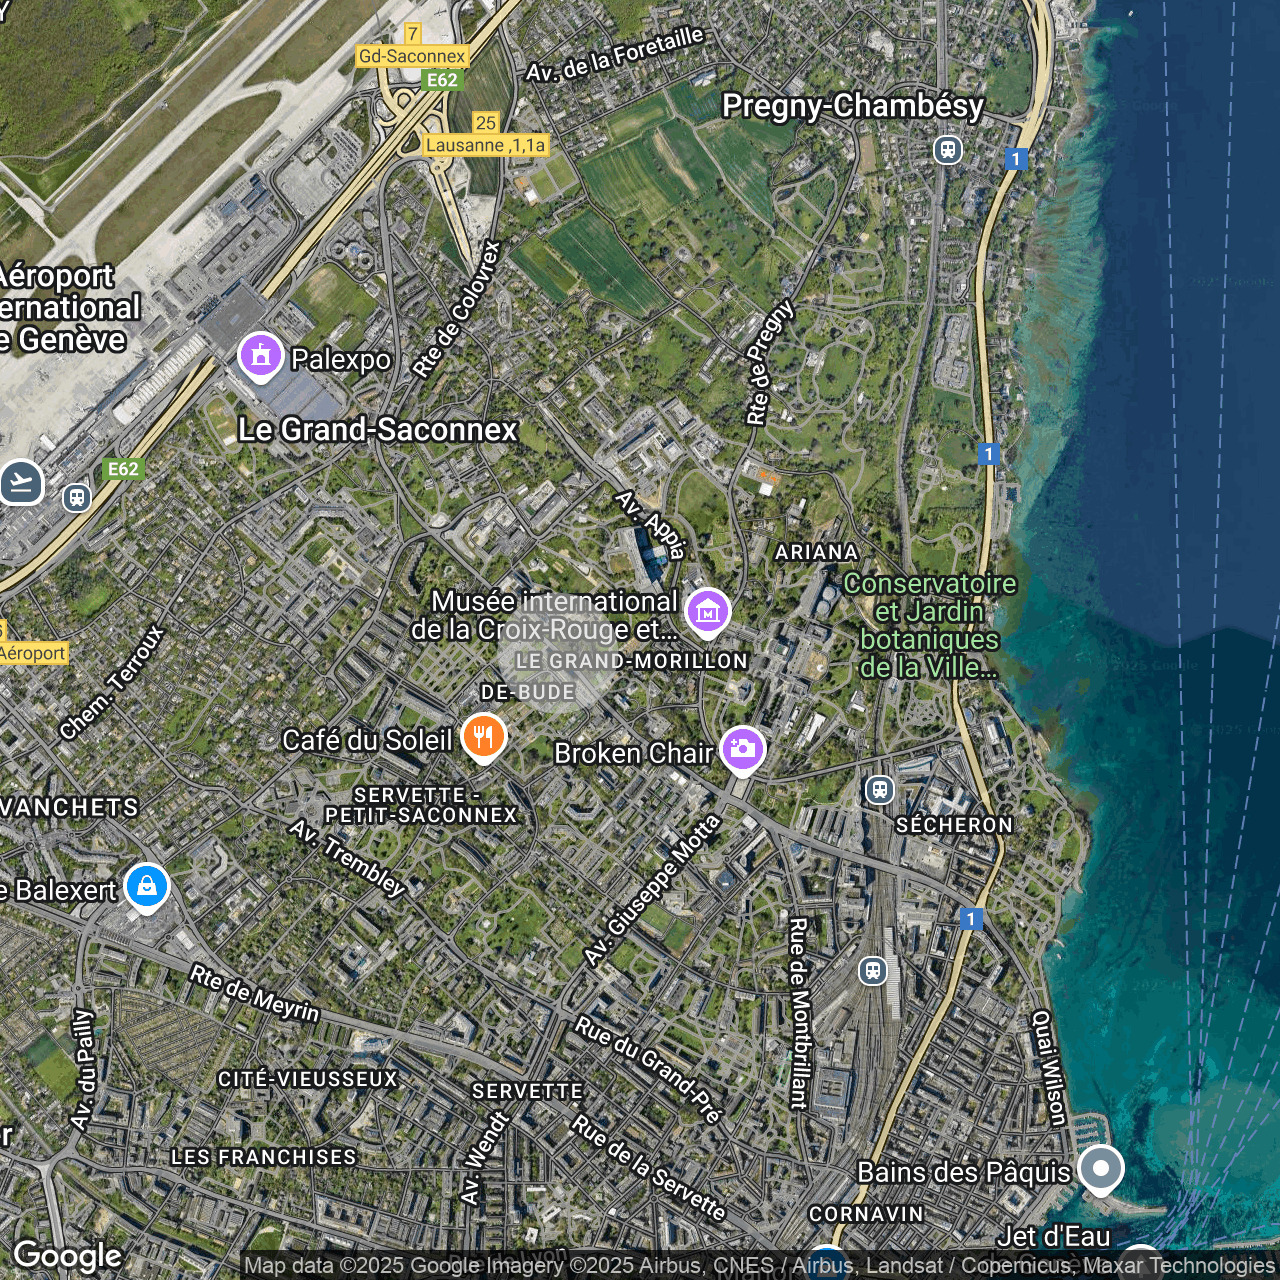Click the Rue de Montbrillant label
The image size is (1280, 1280).
pyautogui.click(x=798, y=1013)
